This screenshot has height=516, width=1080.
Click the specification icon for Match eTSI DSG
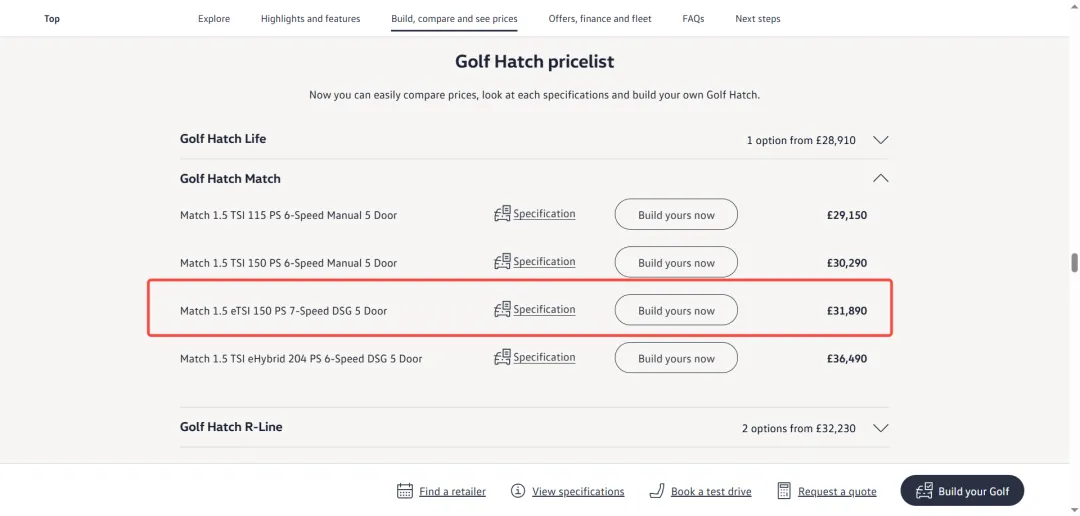click(502, 310)
